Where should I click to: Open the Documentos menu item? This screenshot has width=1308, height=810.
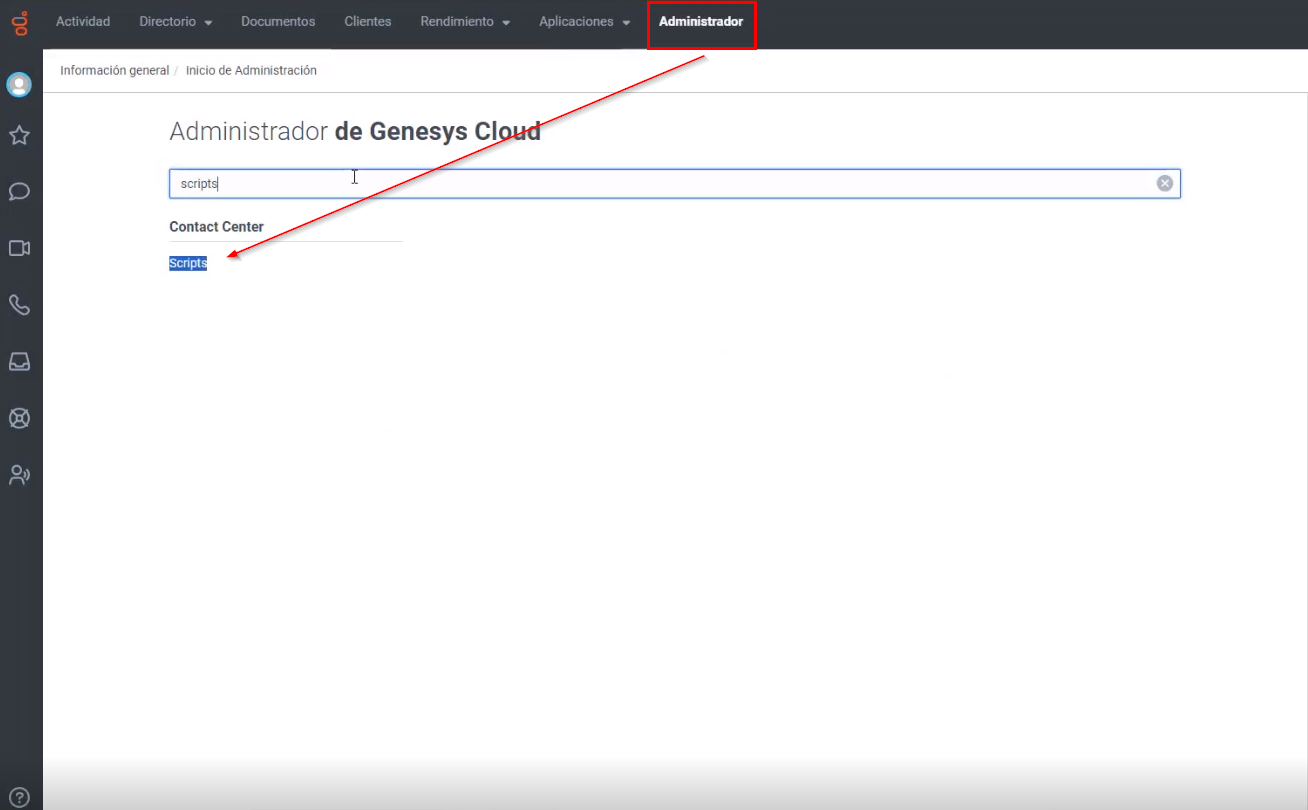278,21
